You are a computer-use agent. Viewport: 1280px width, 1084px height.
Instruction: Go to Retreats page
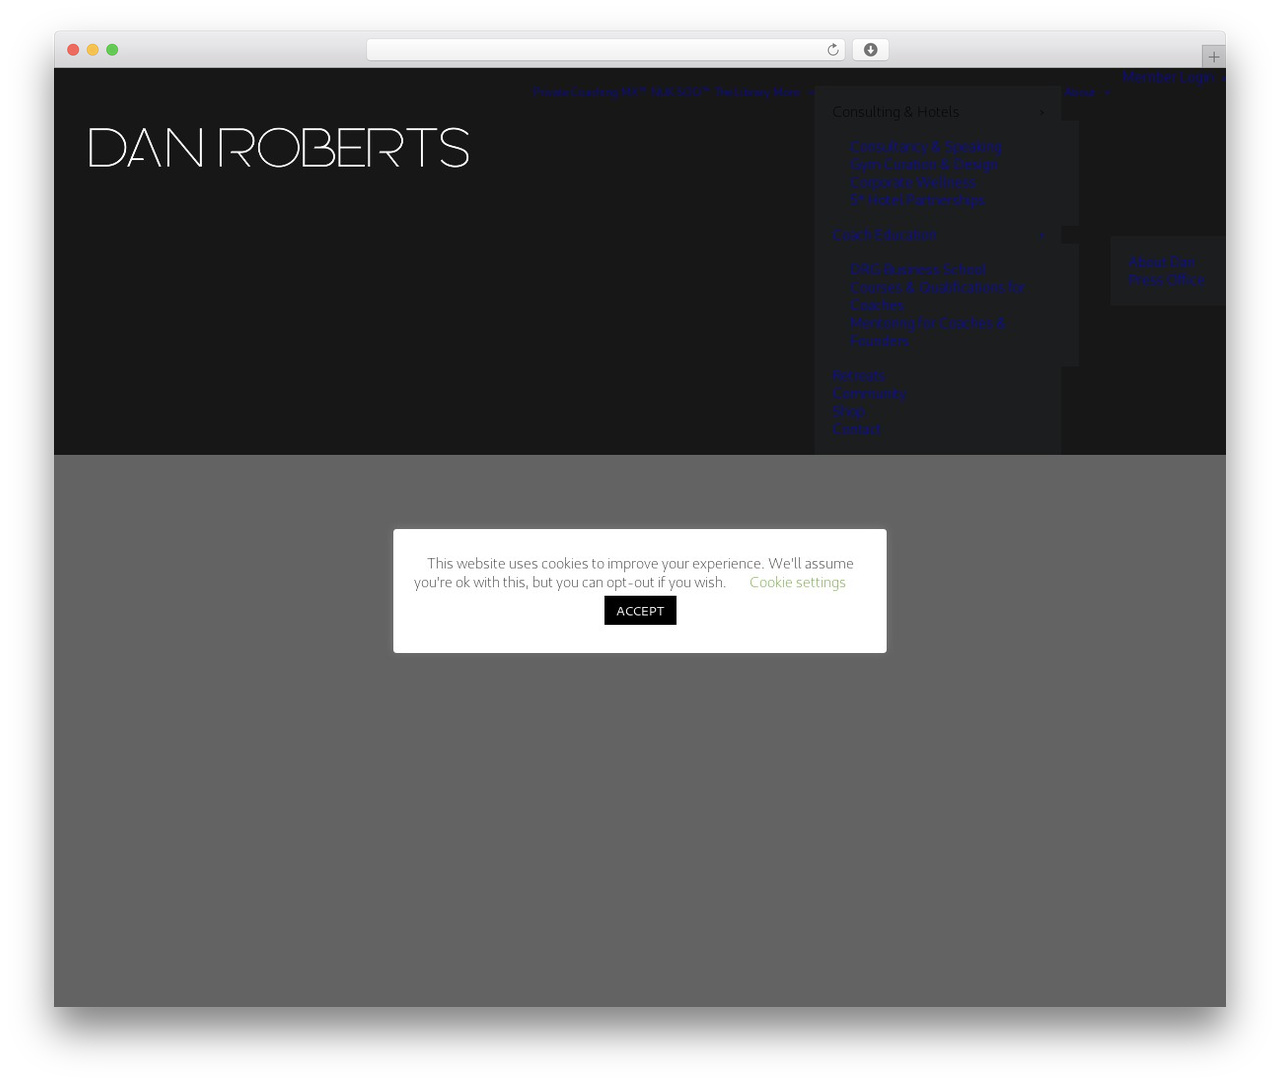(858, 376)
